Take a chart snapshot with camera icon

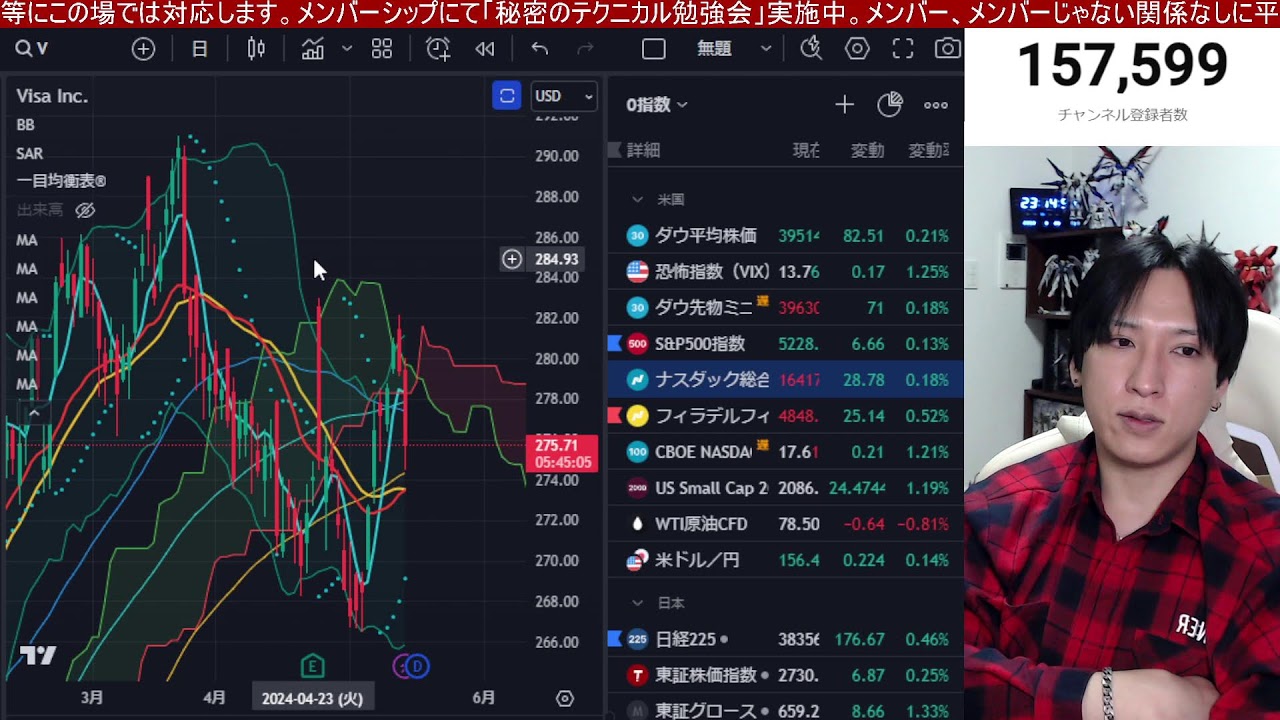point(946,49)
